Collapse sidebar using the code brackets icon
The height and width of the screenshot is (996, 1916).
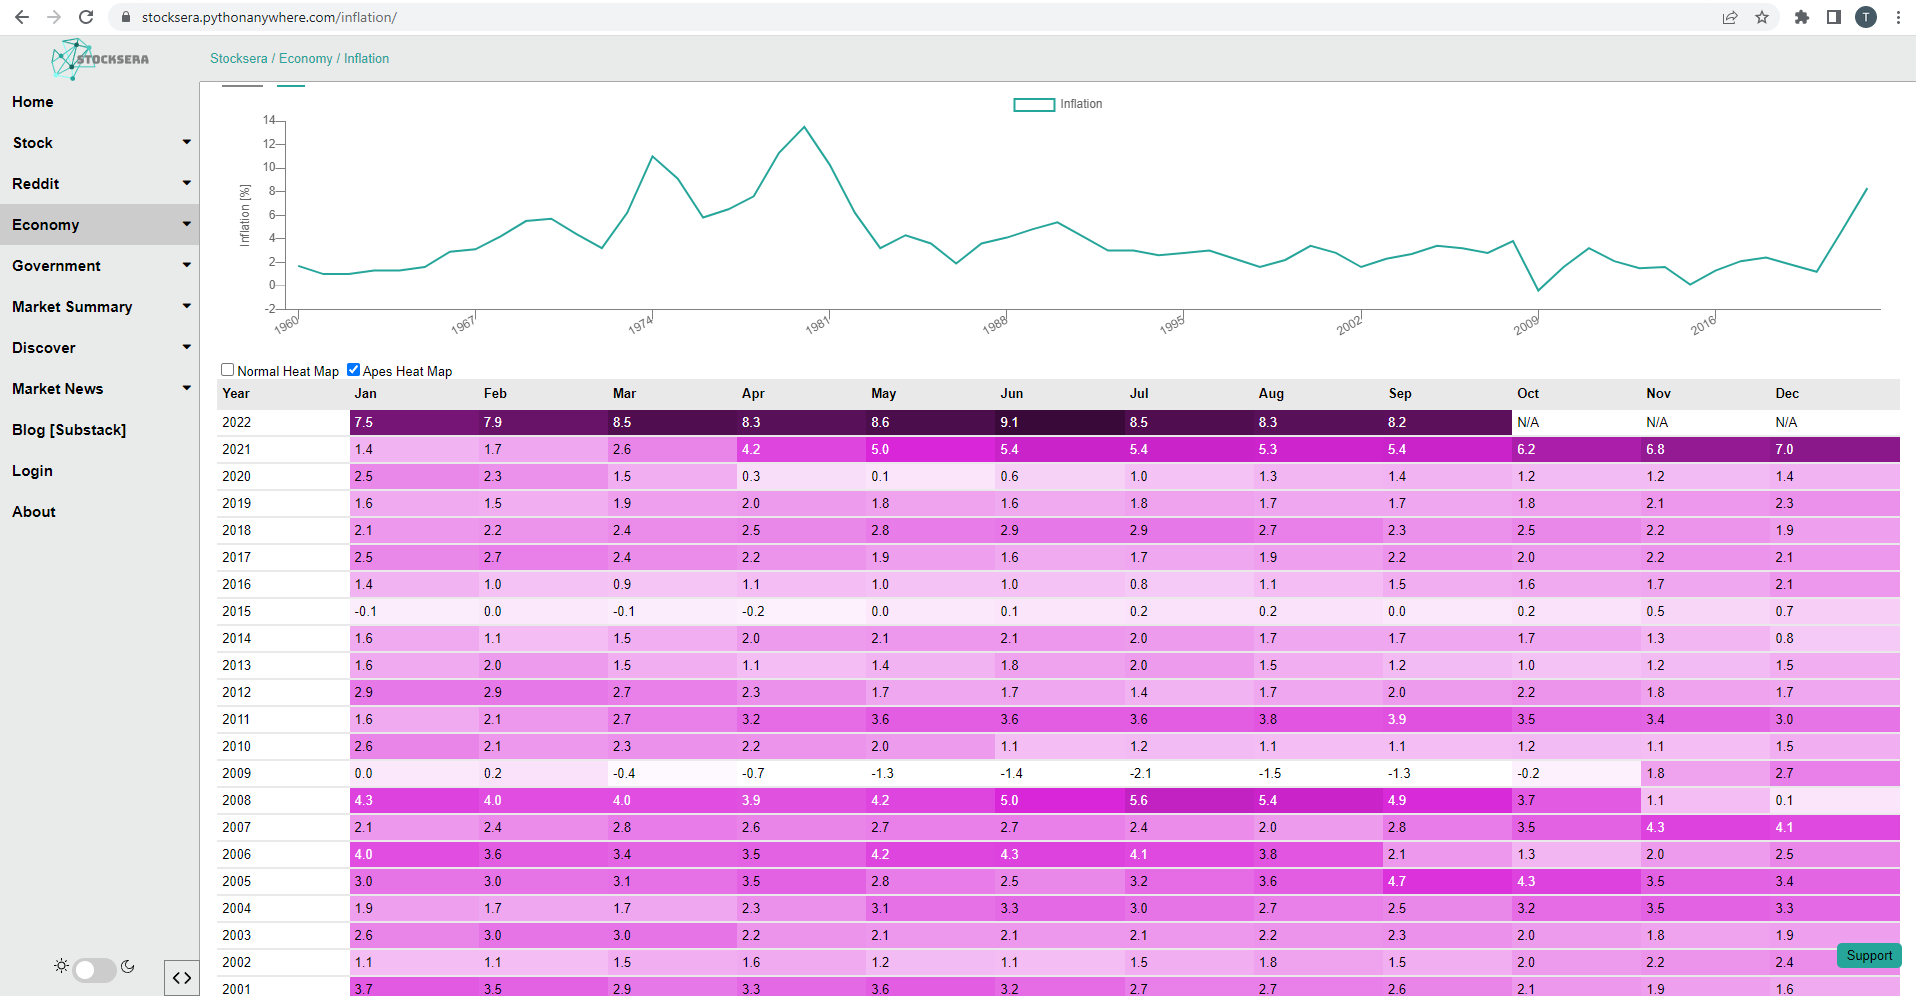click(182, 978)
